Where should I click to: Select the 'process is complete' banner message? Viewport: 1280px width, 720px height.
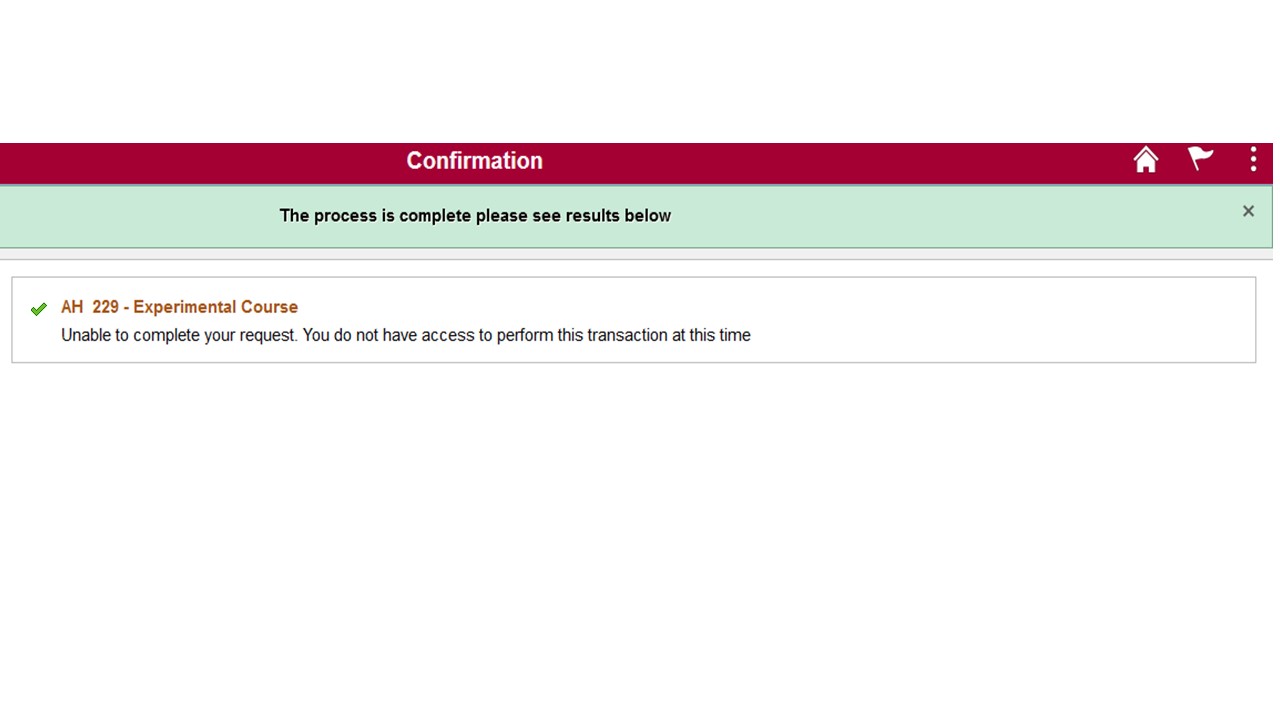[x=475, y=216]
